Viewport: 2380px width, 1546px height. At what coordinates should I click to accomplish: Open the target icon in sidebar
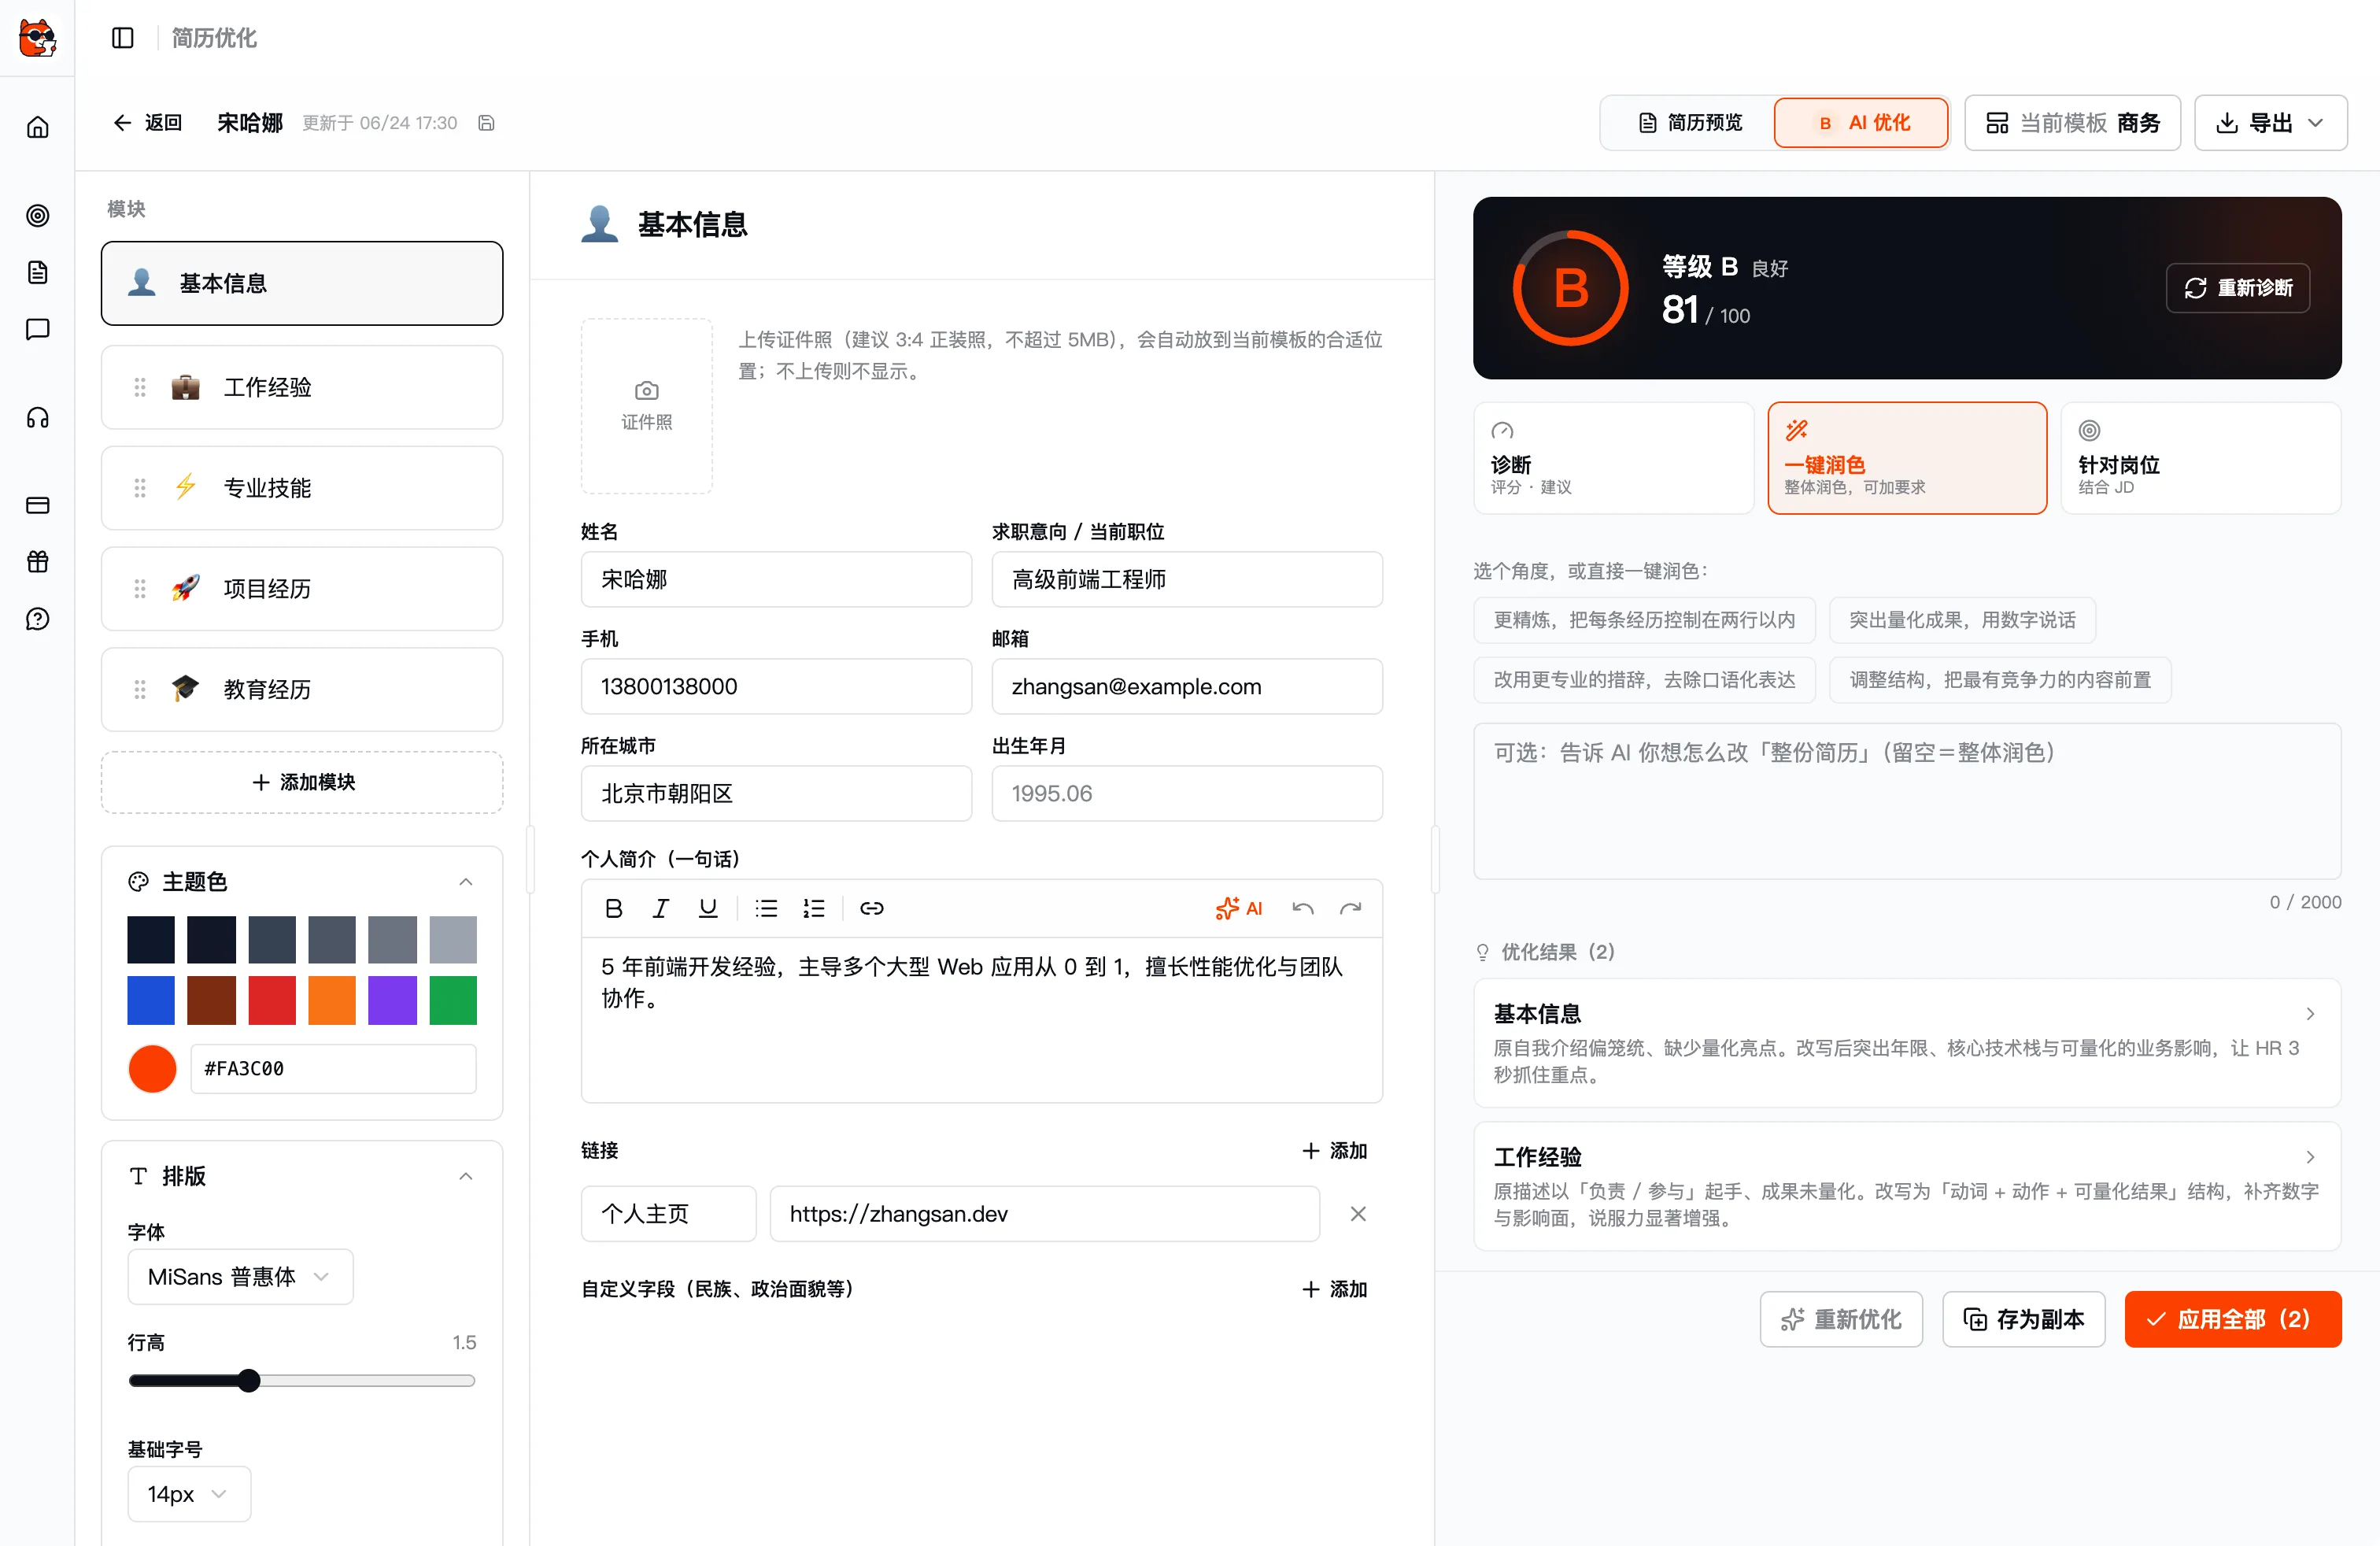[x=38, y=215]
